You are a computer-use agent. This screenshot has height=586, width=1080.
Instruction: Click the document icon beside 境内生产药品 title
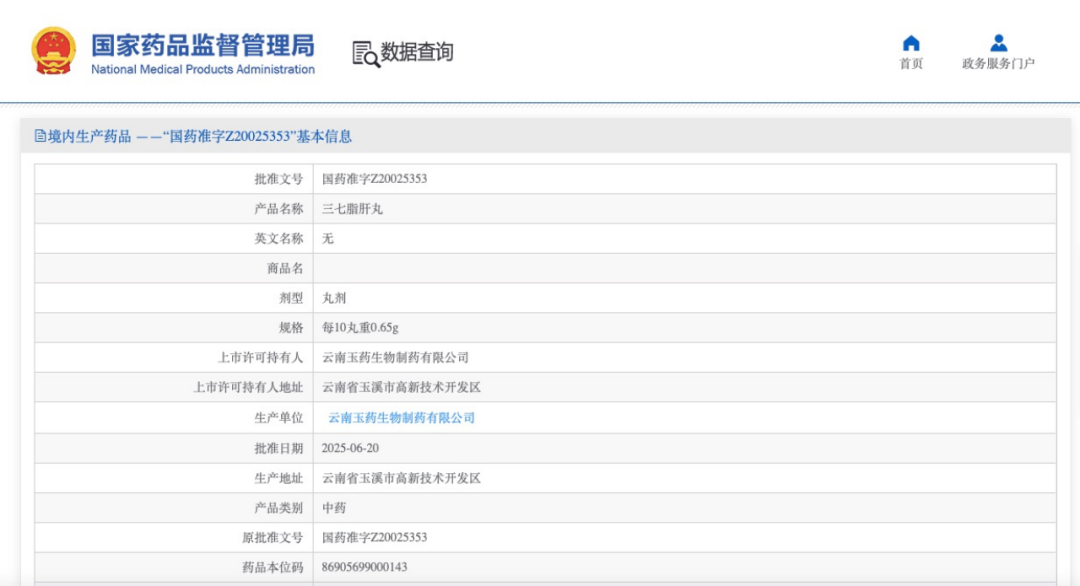tap(37, 135)
